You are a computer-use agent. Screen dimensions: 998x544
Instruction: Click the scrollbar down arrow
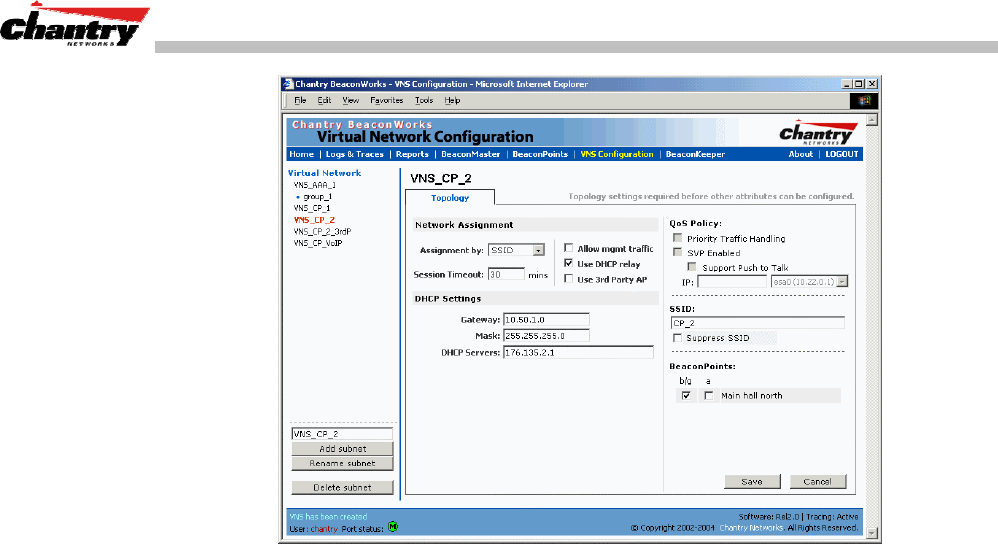[872, 533]
